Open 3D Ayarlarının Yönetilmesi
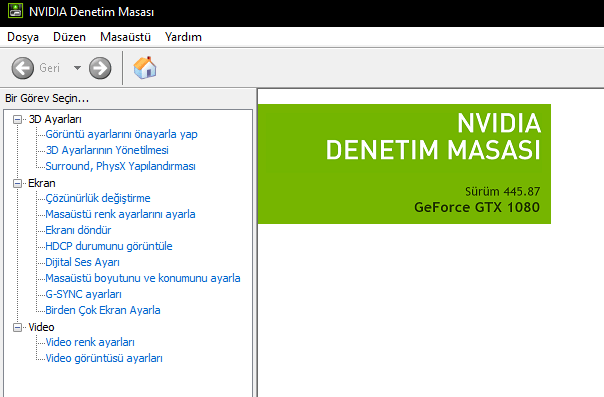The width and height of the screenshot is (604, 397). pyautogui.click(x=107, y=150)
